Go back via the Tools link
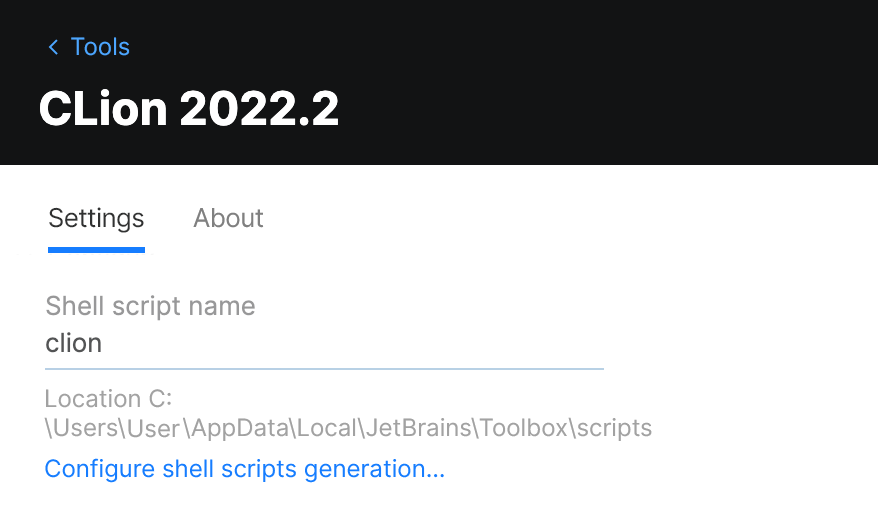 coord(100,47)
